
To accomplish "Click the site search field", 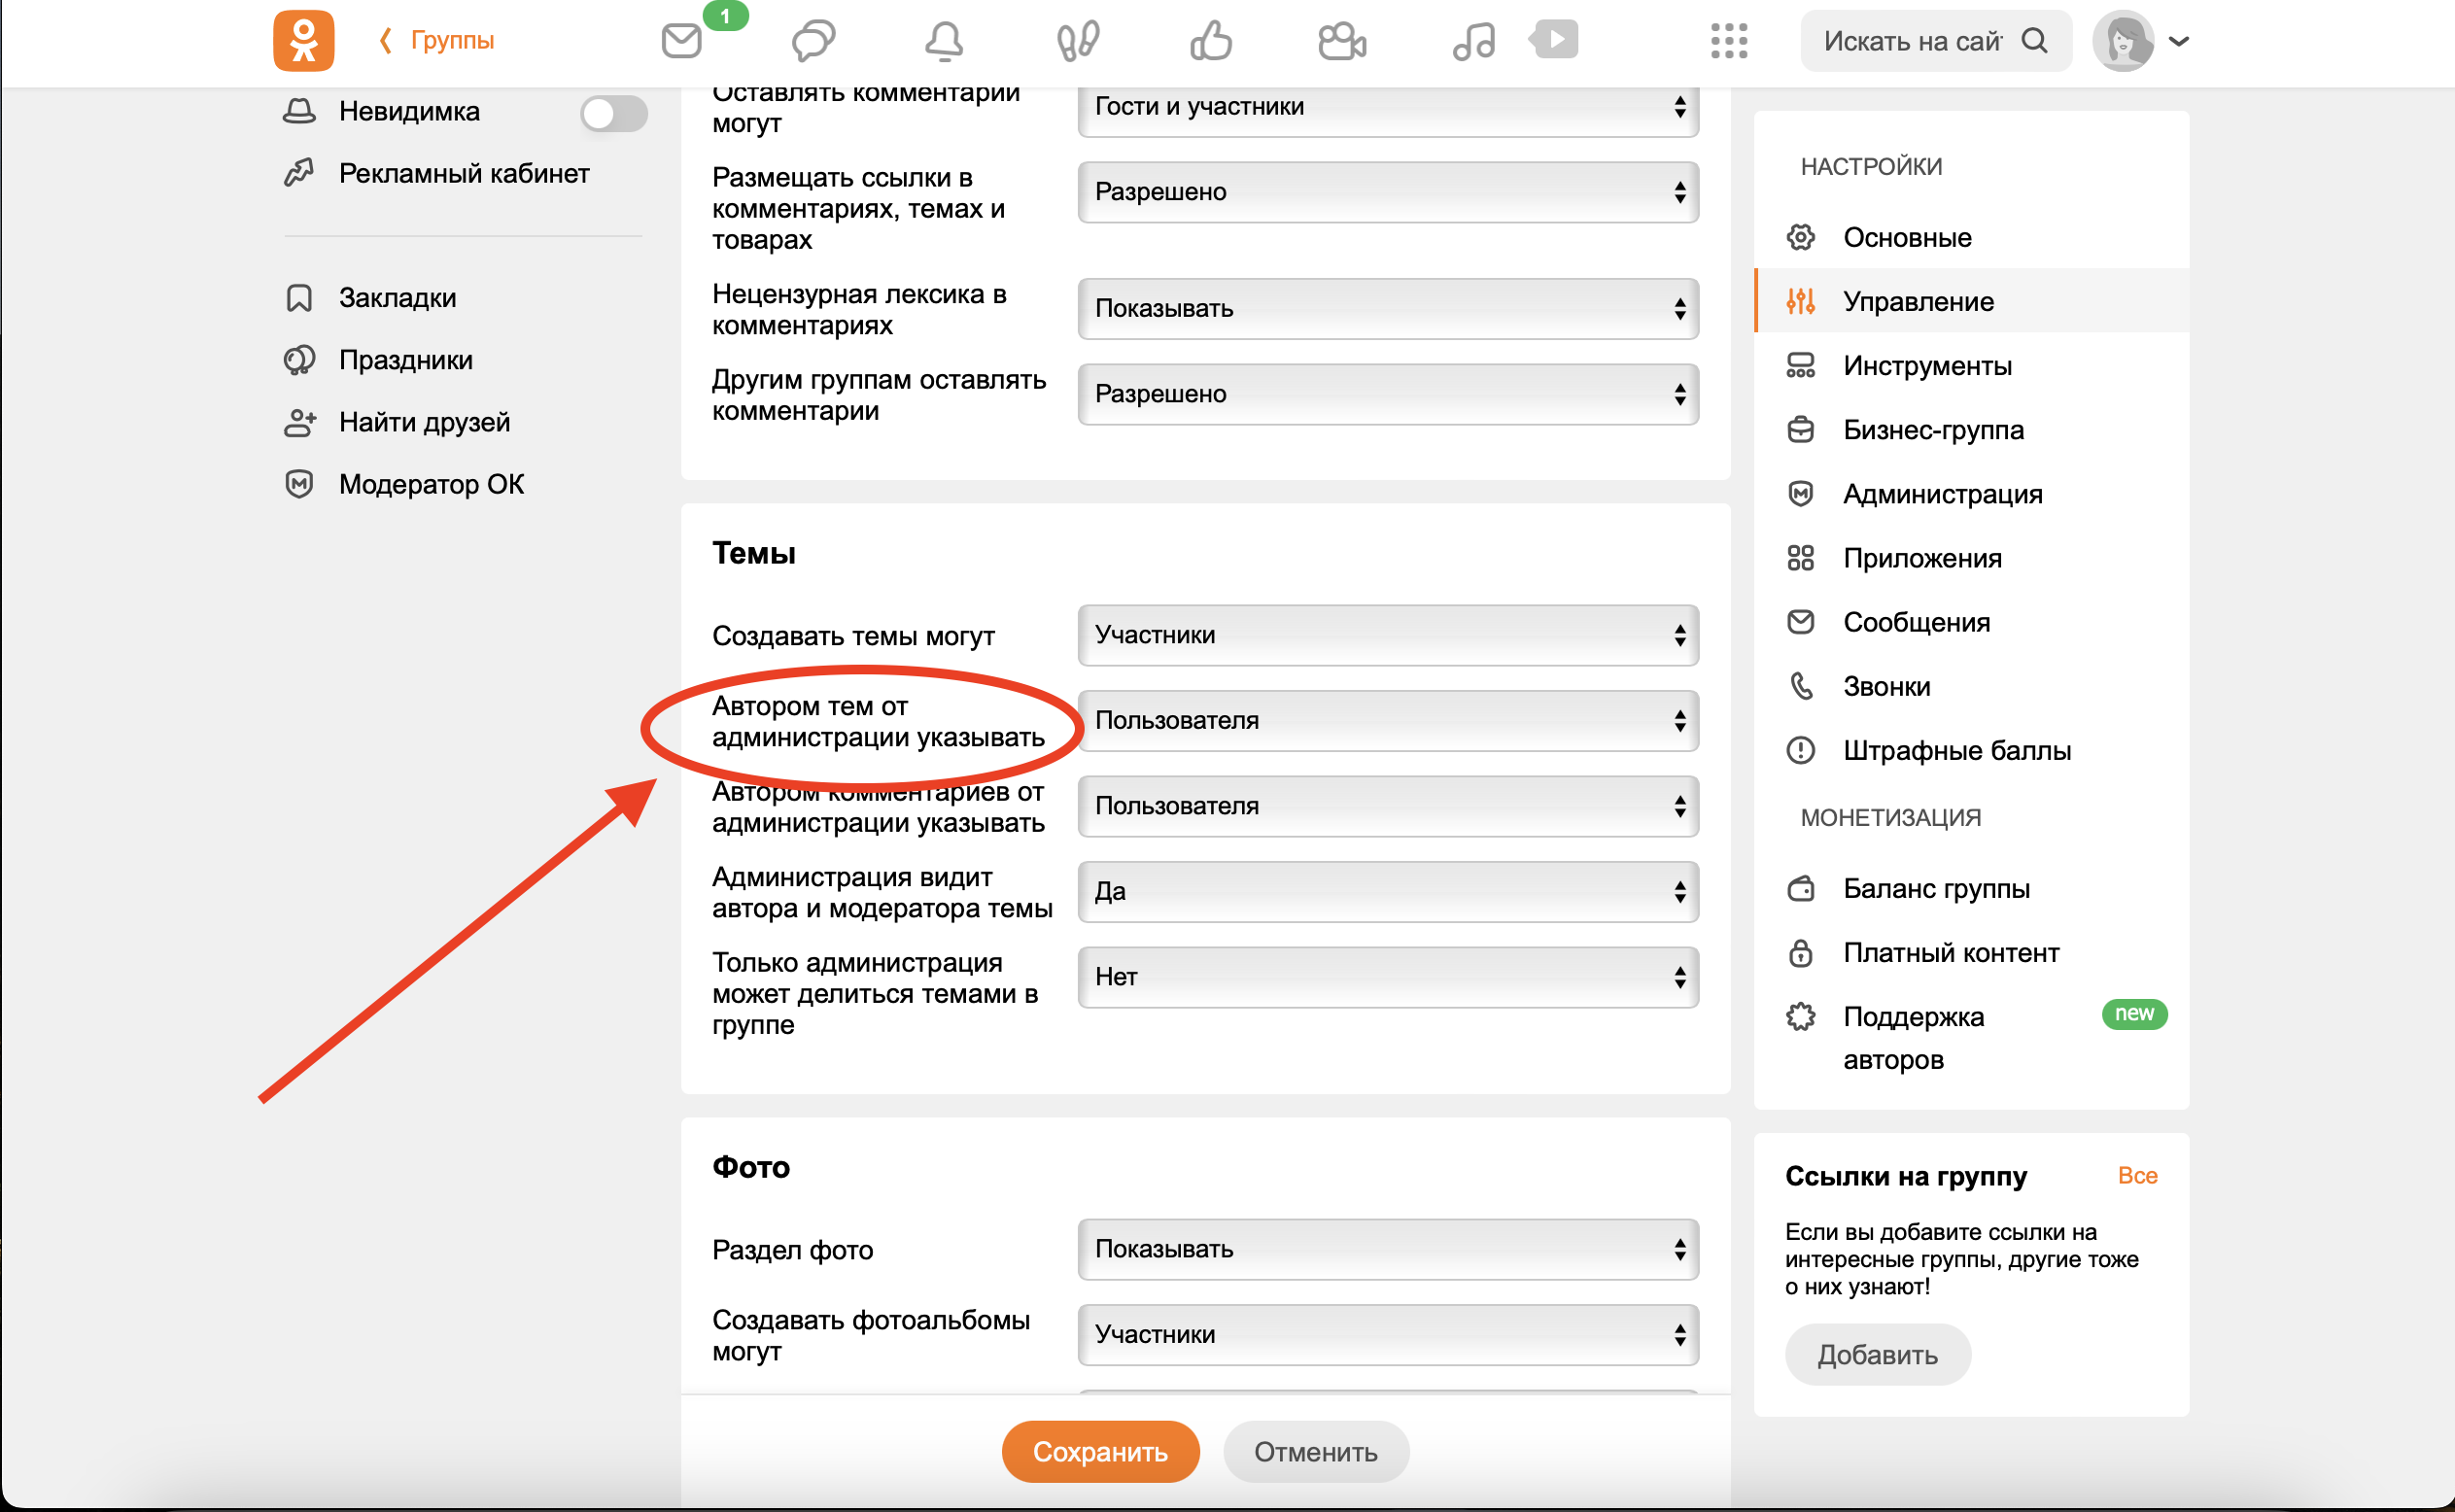I will [x=1911, y=41].
